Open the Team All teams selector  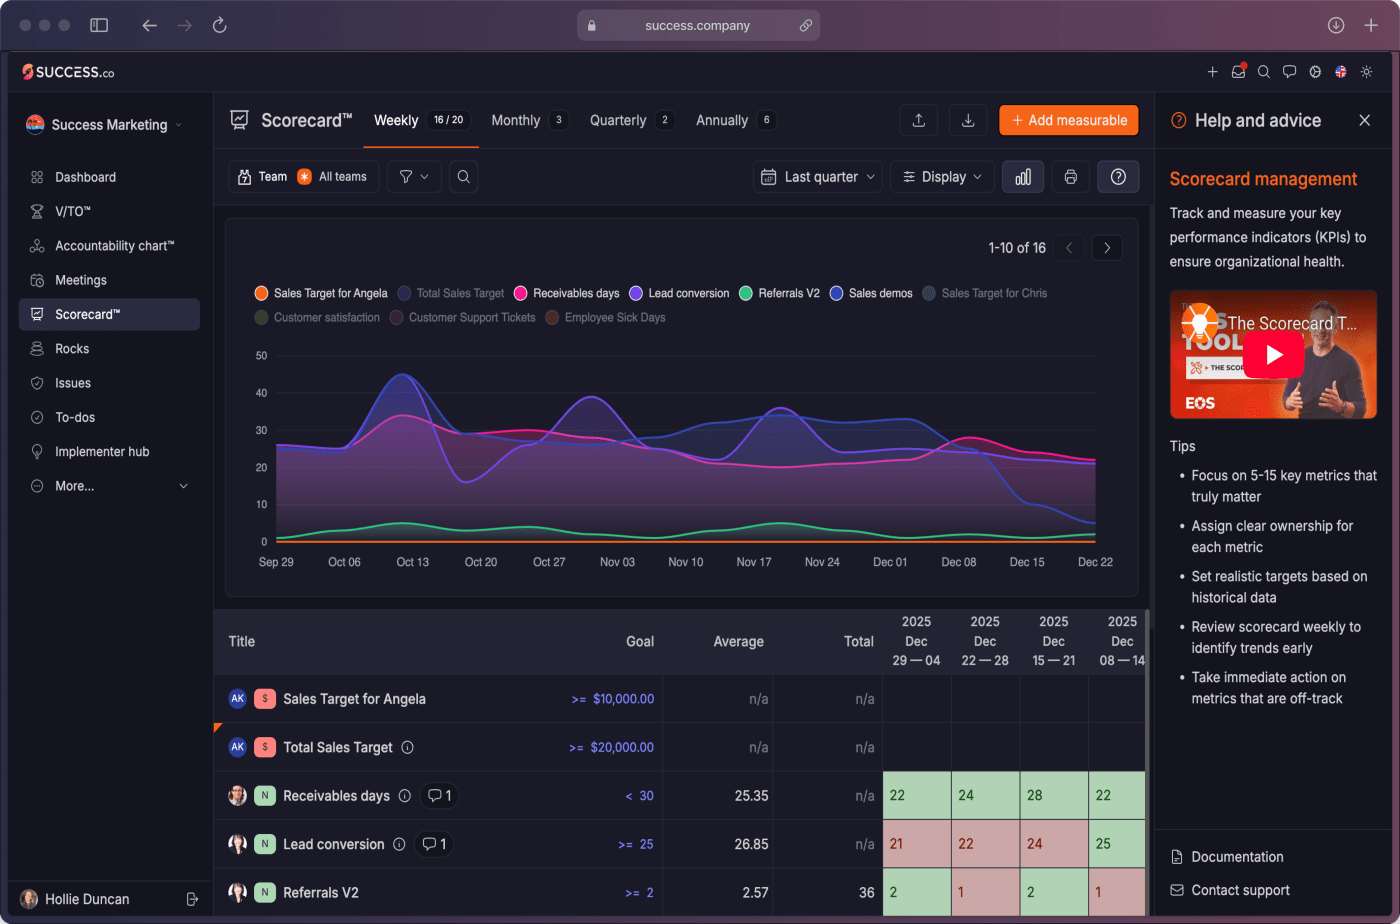pos(303,177)
